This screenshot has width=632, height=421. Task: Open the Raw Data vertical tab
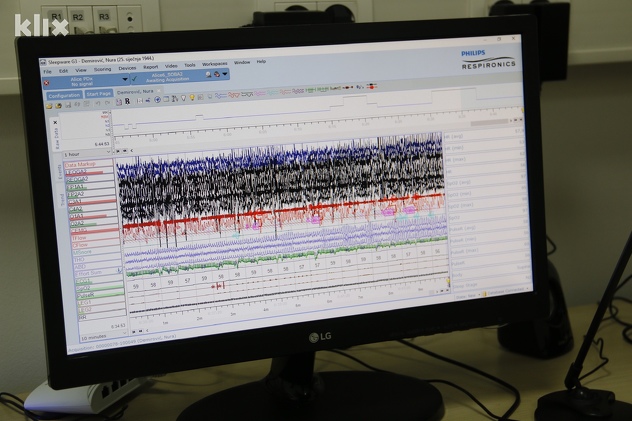(x=56, y=139)
